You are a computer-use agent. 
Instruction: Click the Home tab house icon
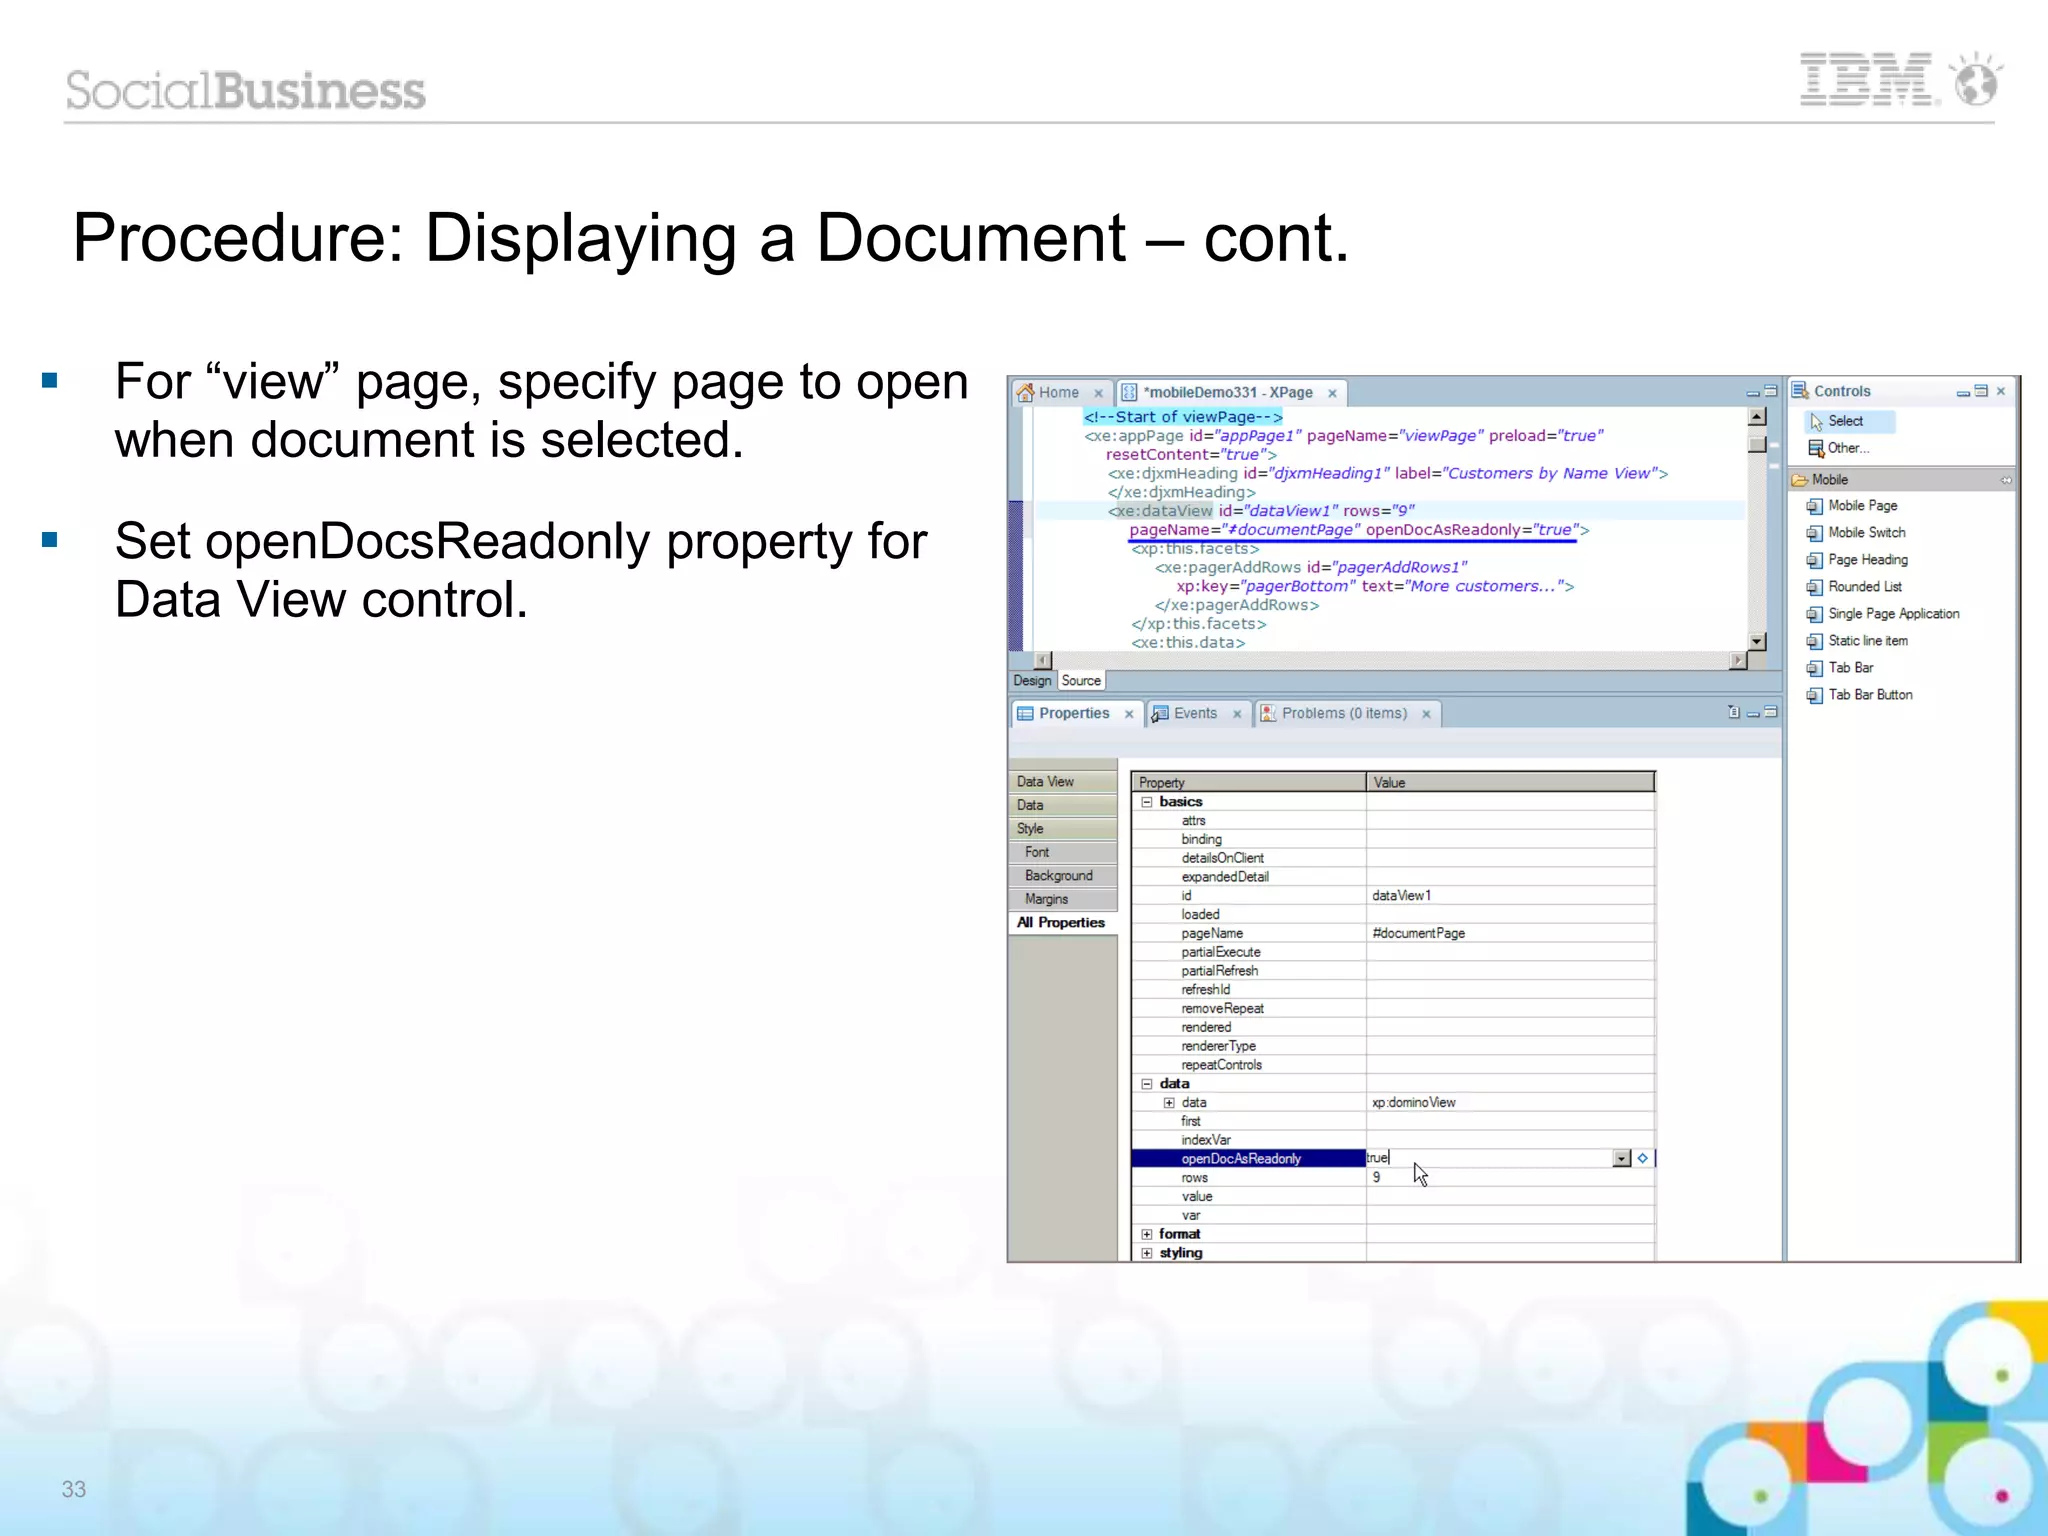[1025, 392]
